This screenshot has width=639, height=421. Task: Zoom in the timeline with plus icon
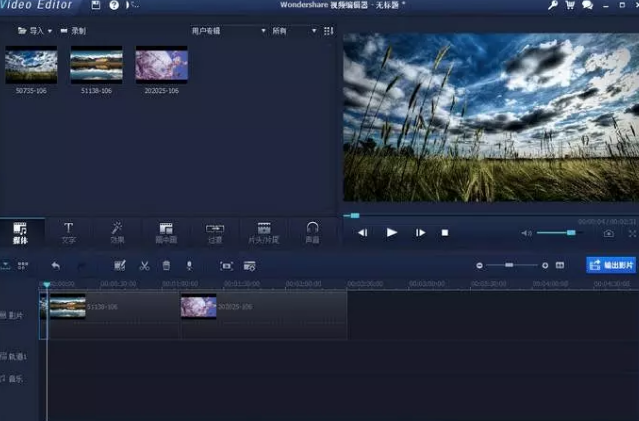(x=545, y=265)
